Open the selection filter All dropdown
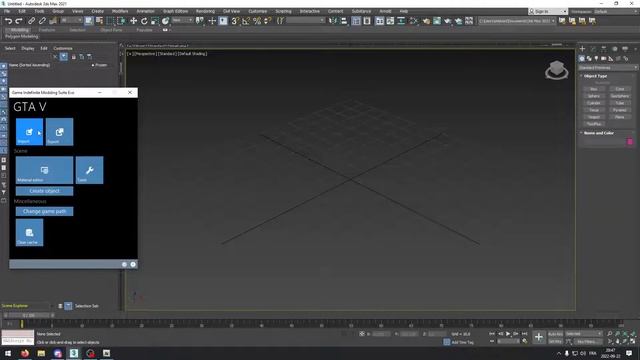This screenshot has height=360, width=640. (71, 20)
